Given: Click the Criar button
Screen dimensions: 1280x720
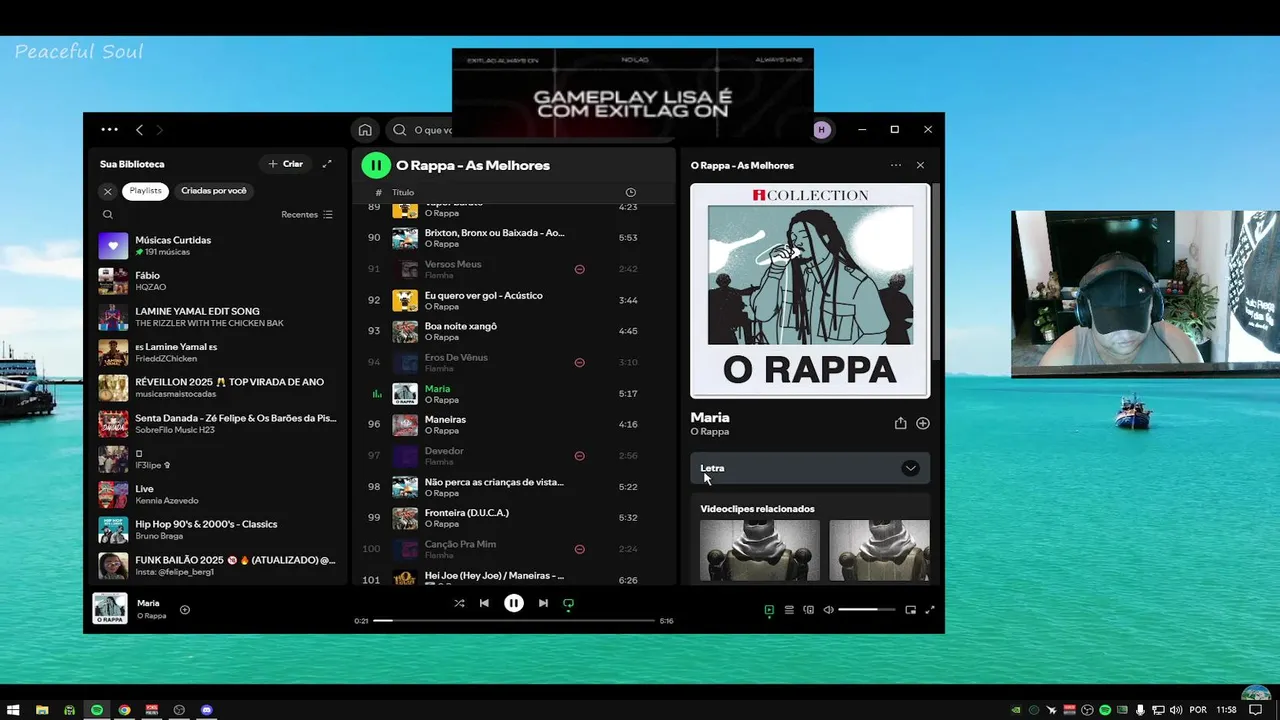Looking at the screenshot, I should [x=284, y=164].
